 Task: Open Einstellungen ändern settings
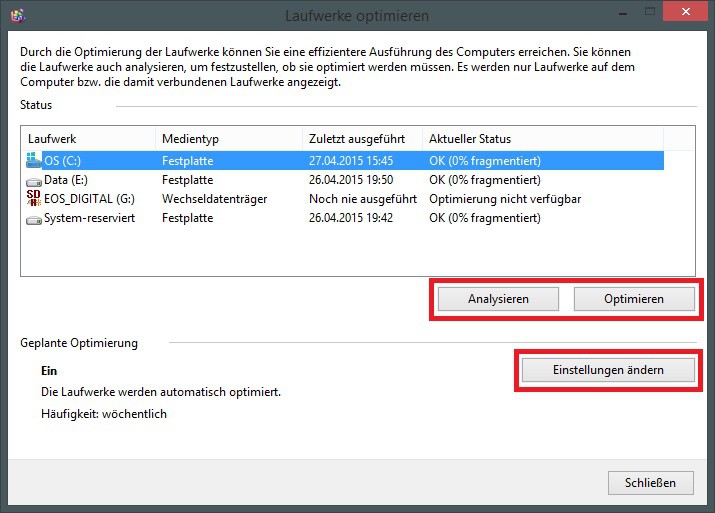607,370
